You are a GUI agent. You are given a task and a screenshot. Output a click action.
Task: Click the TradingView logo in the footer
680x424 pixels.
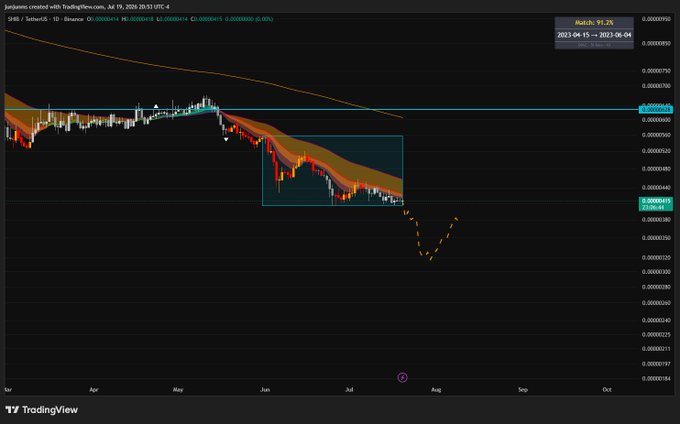tap(42, 410)
